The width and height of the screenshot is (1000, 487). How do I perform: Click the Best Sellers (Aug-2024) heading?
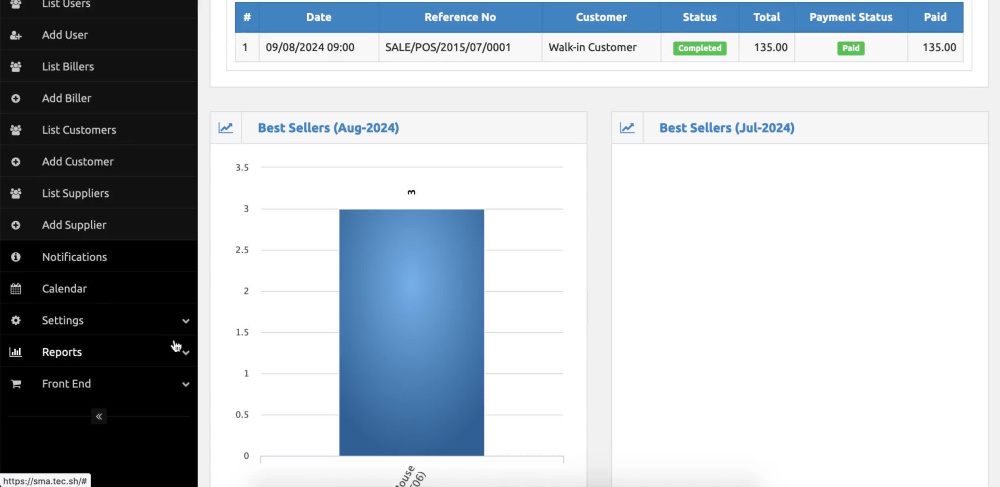click(328, 127)
